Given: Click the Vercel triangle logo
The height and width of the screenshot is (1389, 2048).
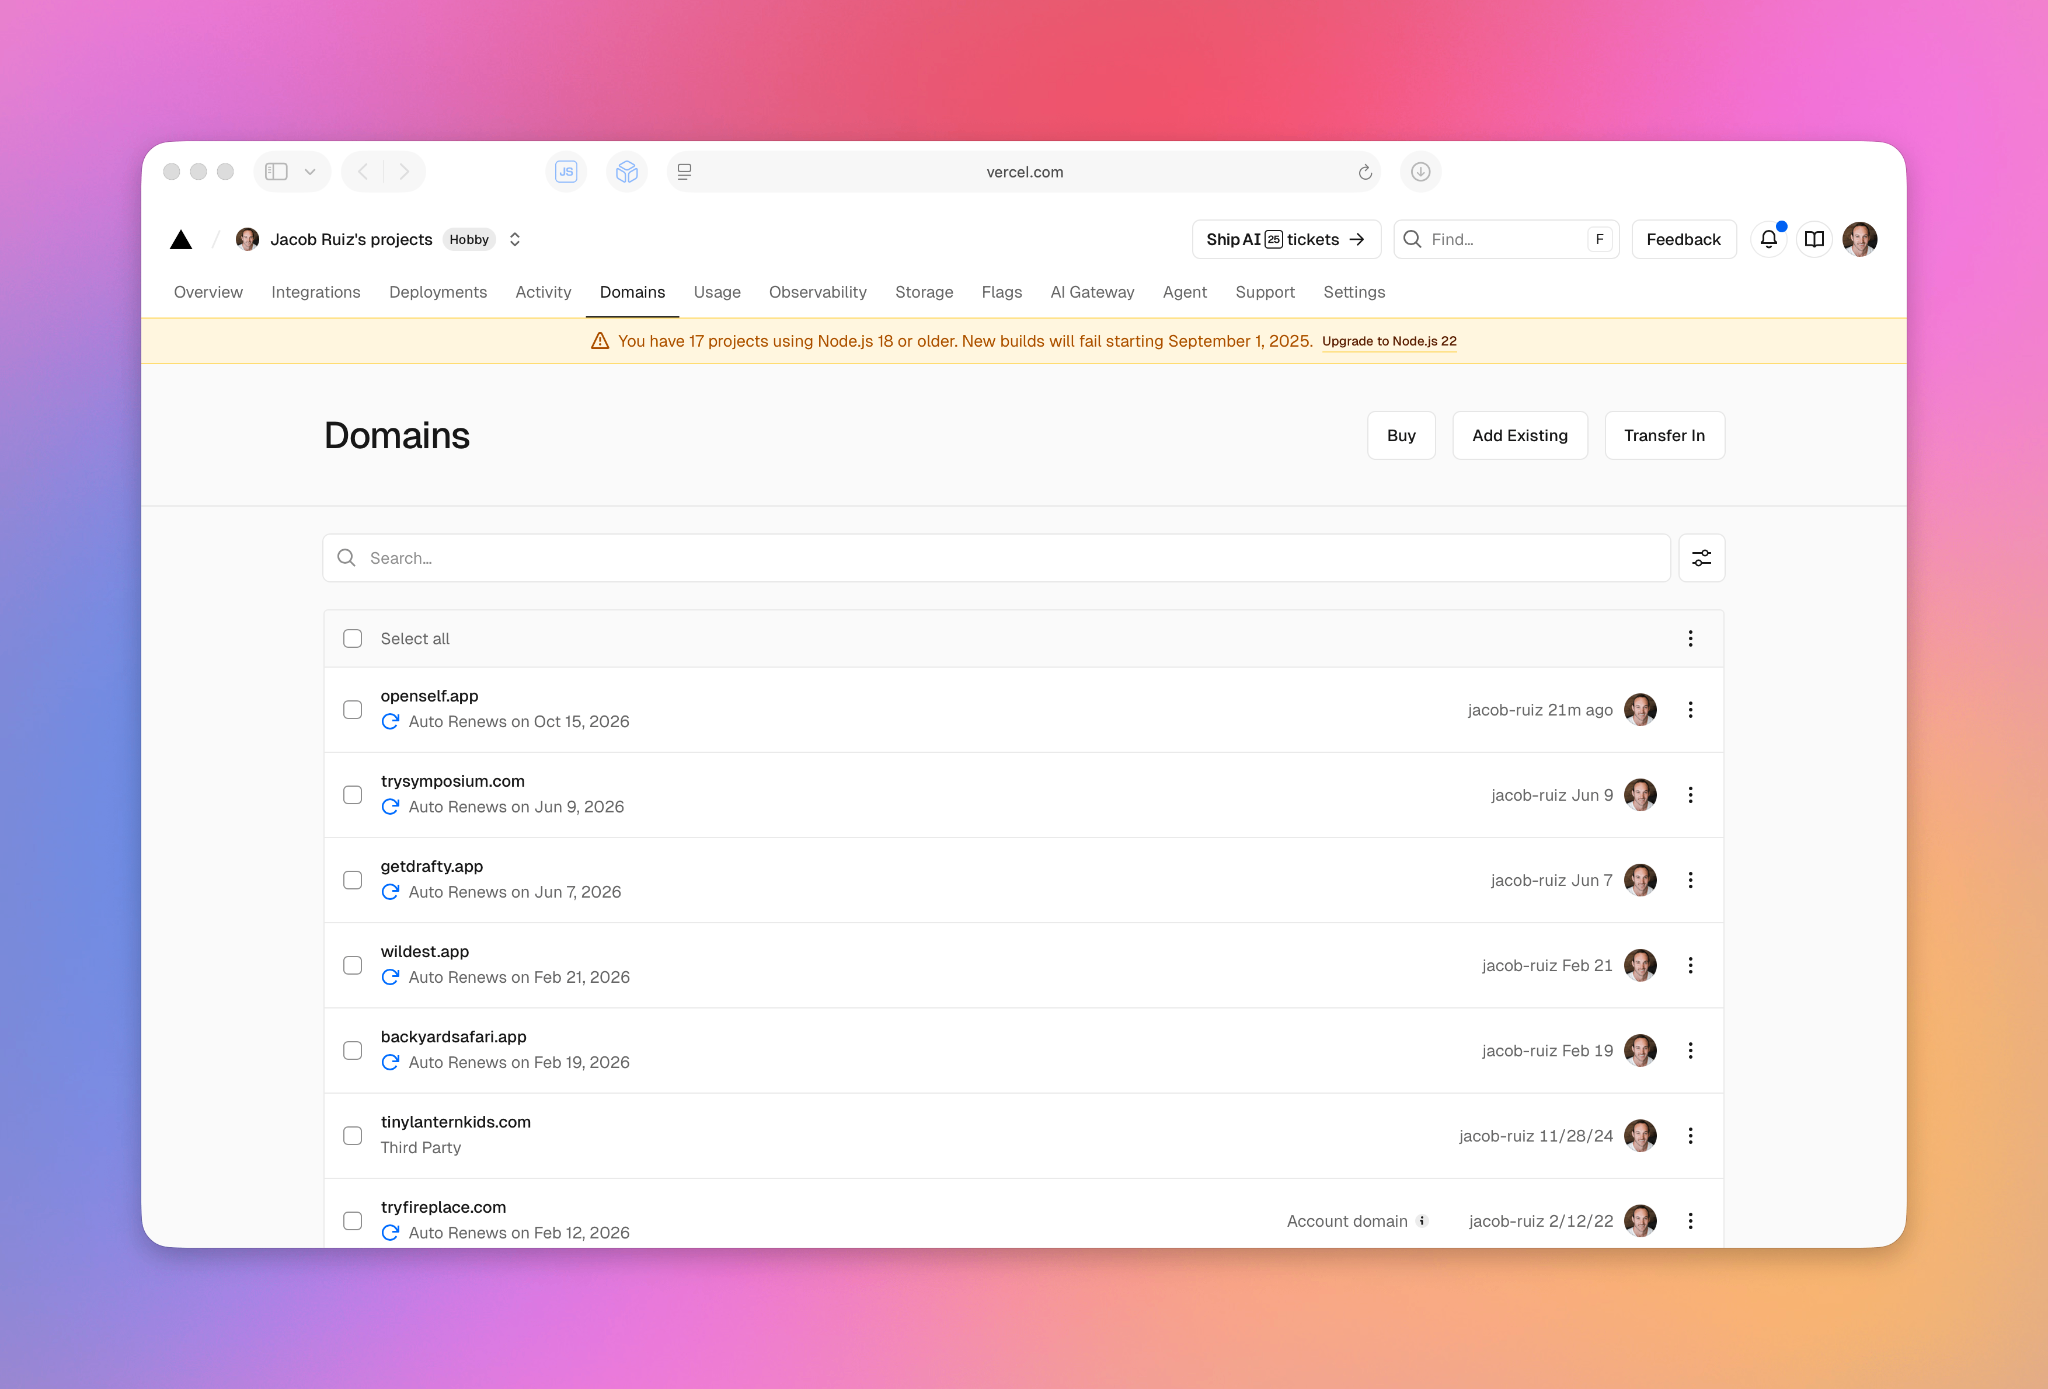Looking at the screenshot, I should point(181,239).
